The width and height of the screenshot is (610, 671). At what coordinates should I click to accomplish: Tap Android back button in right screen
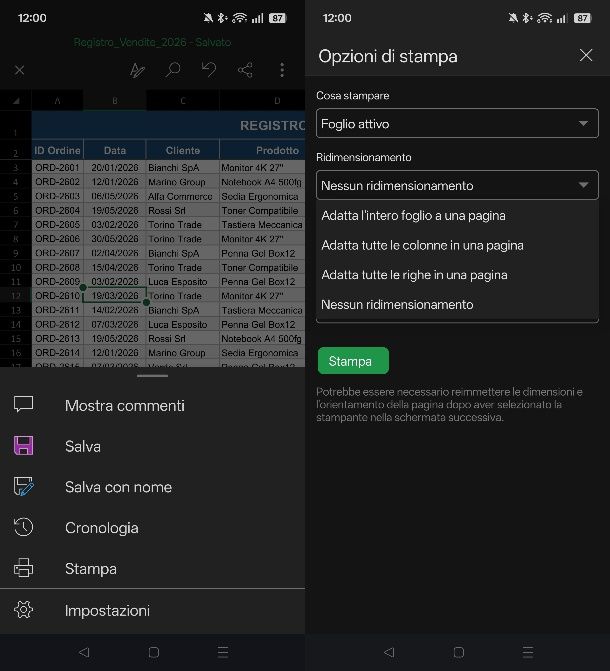point(389,652)
